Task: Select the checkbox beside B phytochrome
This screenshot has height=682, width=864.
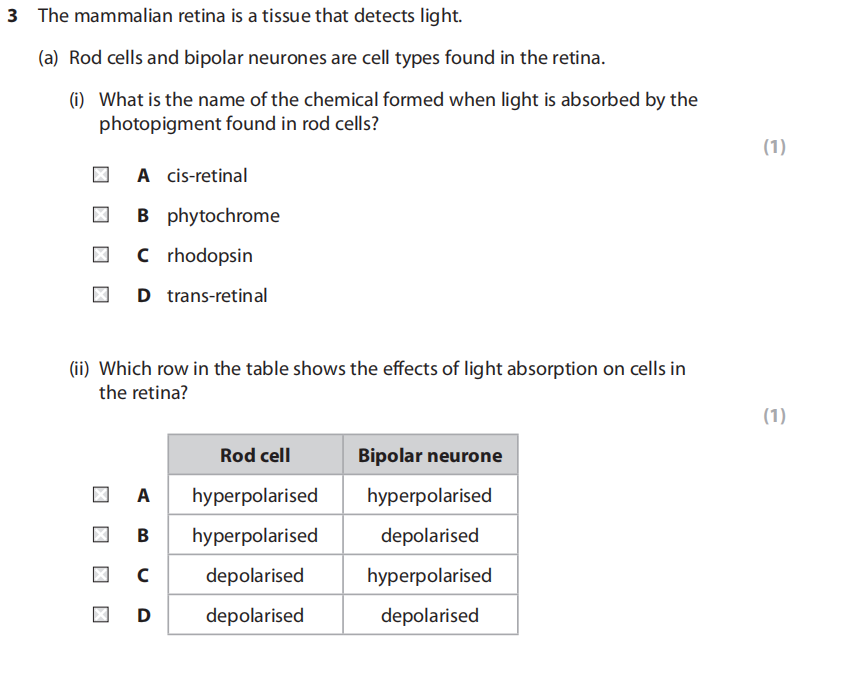Action: click(x=100, y=216)
